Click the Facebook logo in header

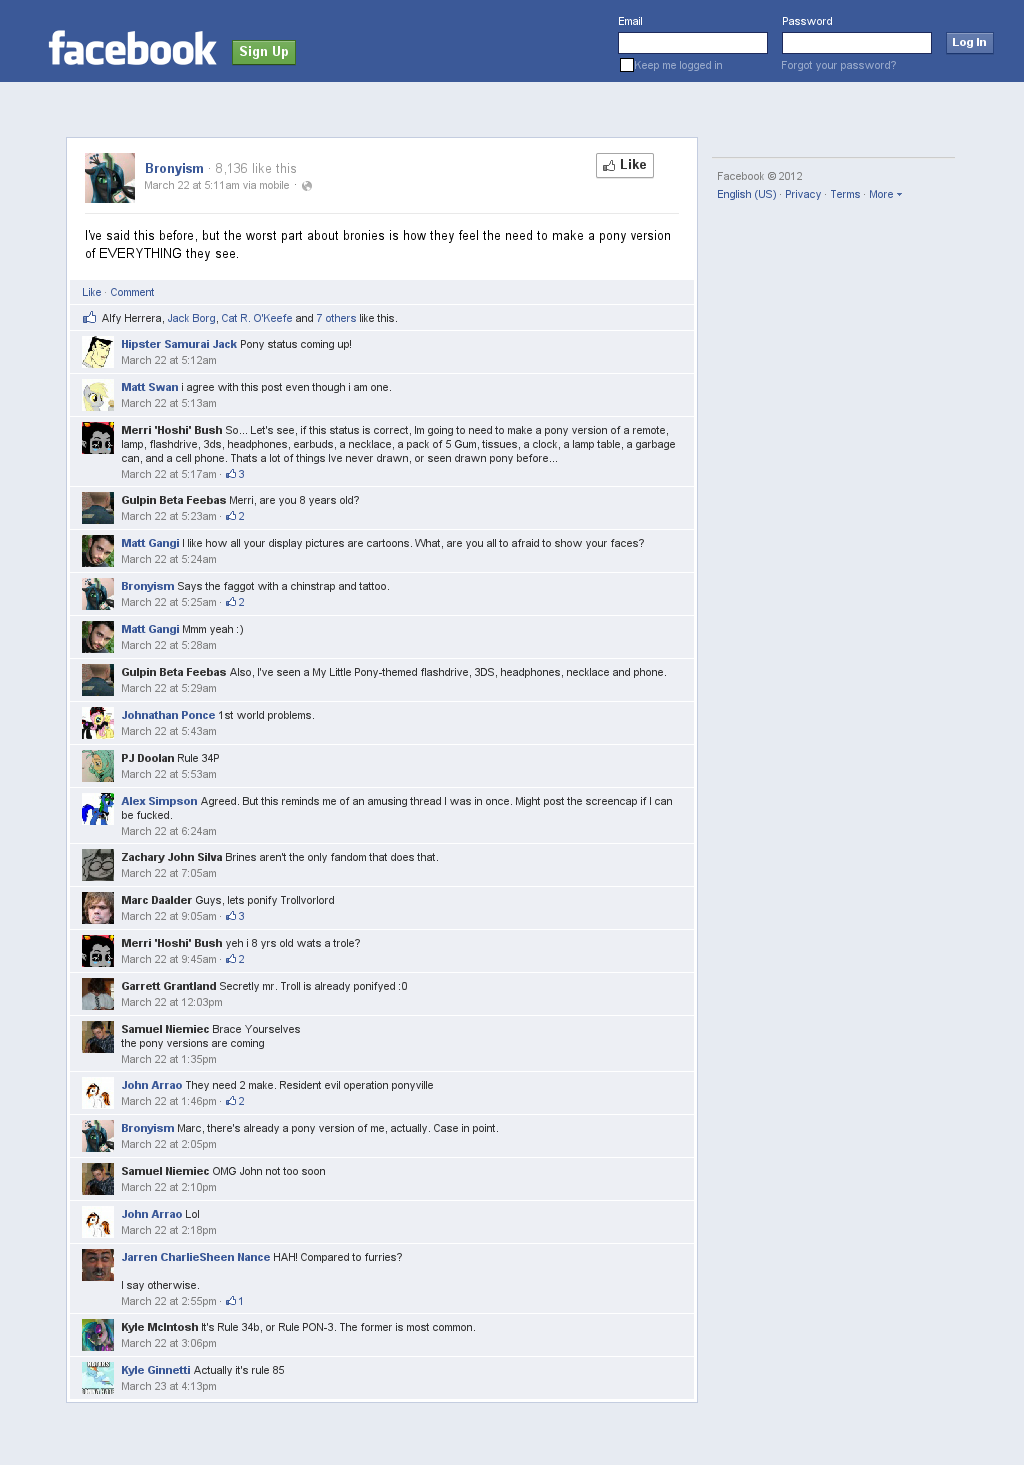click(x=132, y=48)
